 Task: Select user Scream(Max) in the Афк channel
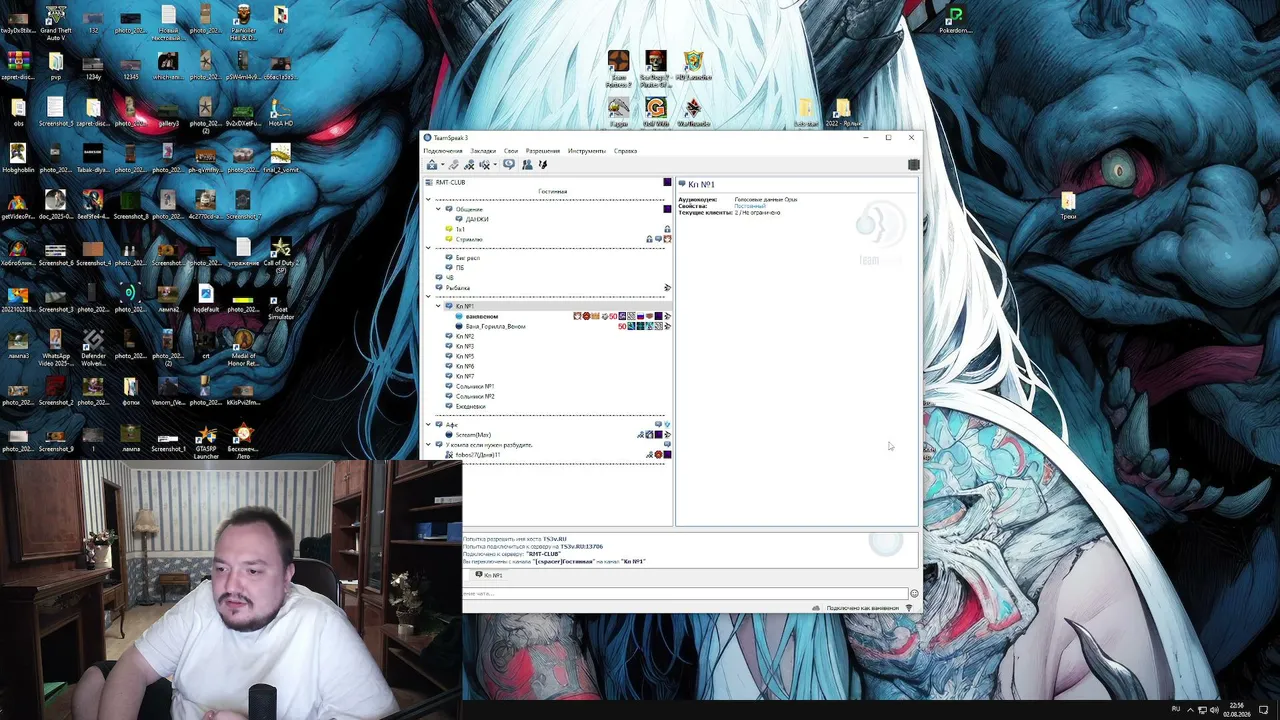click(473, 435)
